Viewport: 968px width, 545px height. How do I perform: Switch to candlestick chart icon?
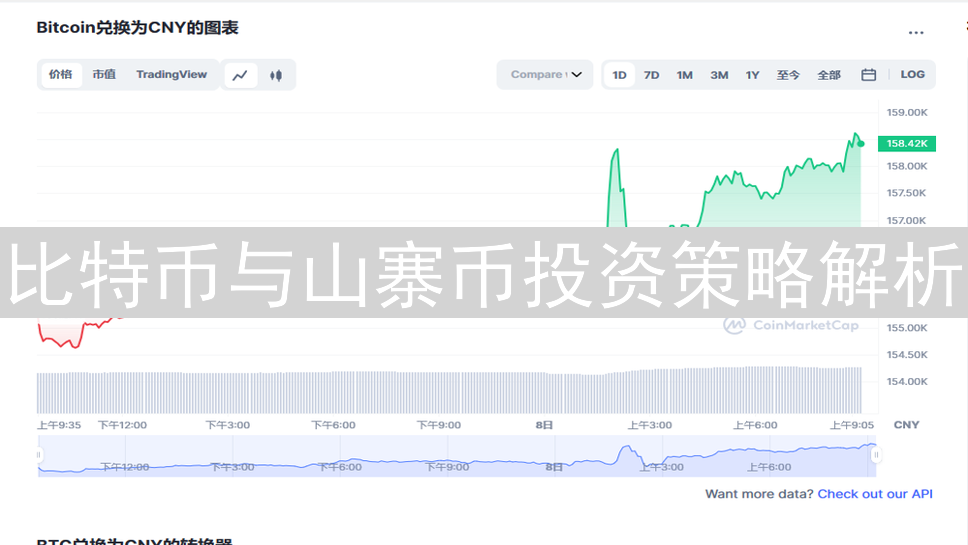pos(276,75)
